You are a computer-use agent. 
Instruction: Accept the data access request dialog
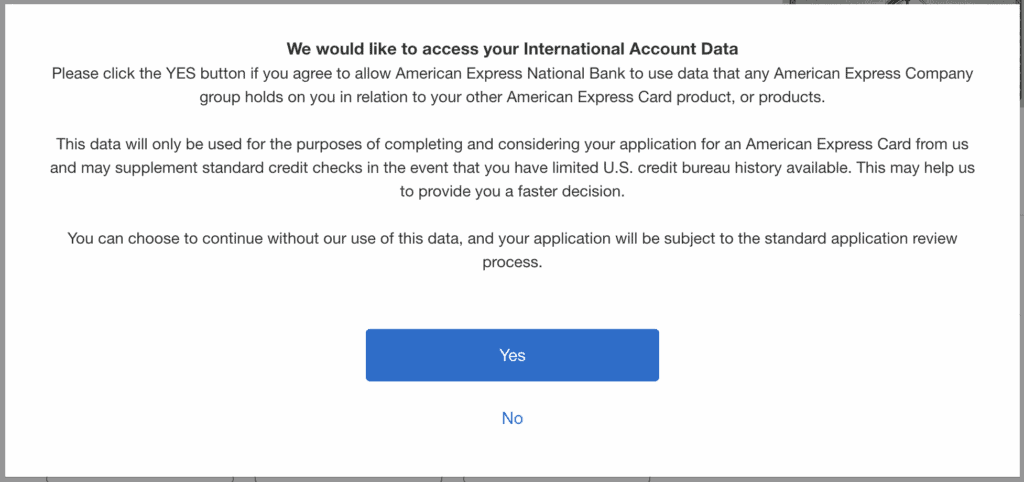(x=512, y=355)
